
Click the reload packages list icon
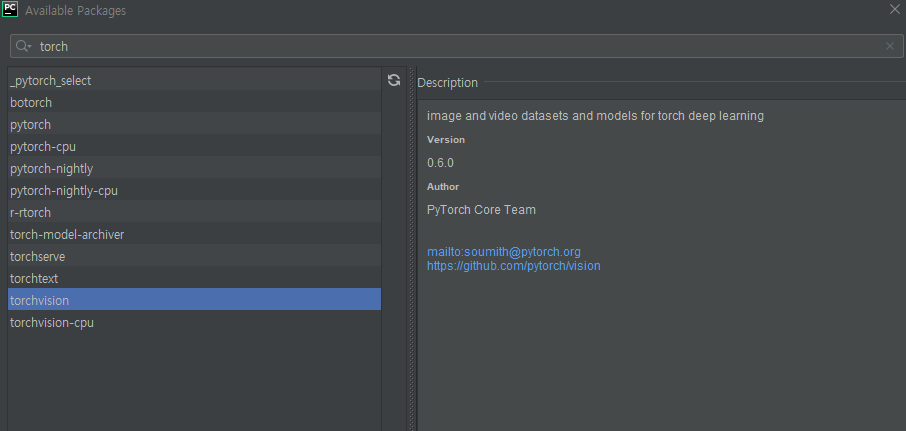tap(394, 80)
